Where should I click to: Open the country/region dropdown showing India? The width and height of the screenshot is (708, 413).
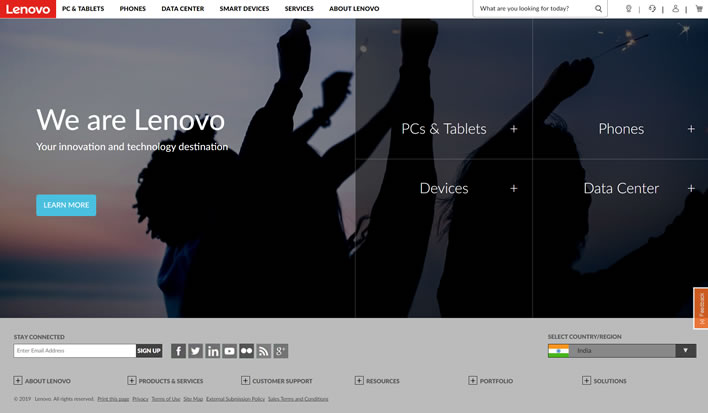(622, 351)
